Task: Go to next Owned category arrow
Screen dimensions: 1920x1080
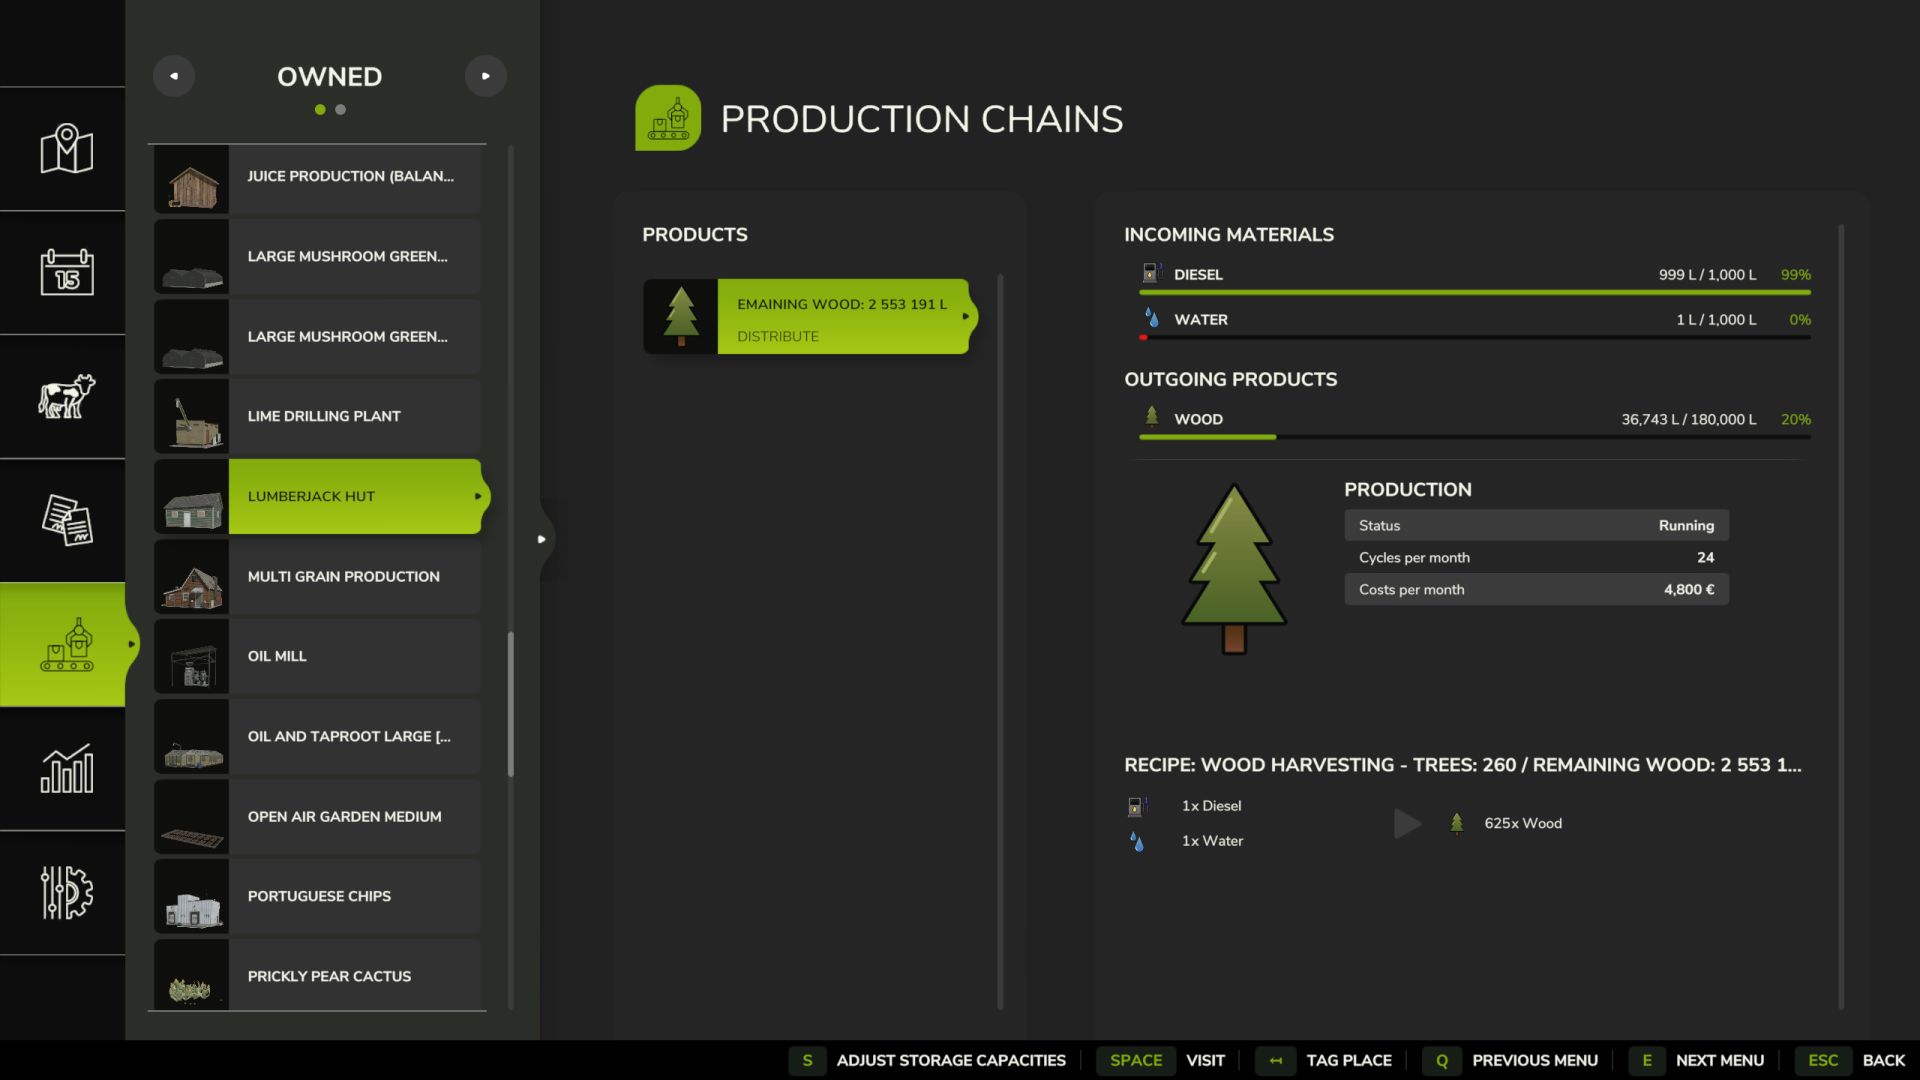Action: (x=486, y=76)
